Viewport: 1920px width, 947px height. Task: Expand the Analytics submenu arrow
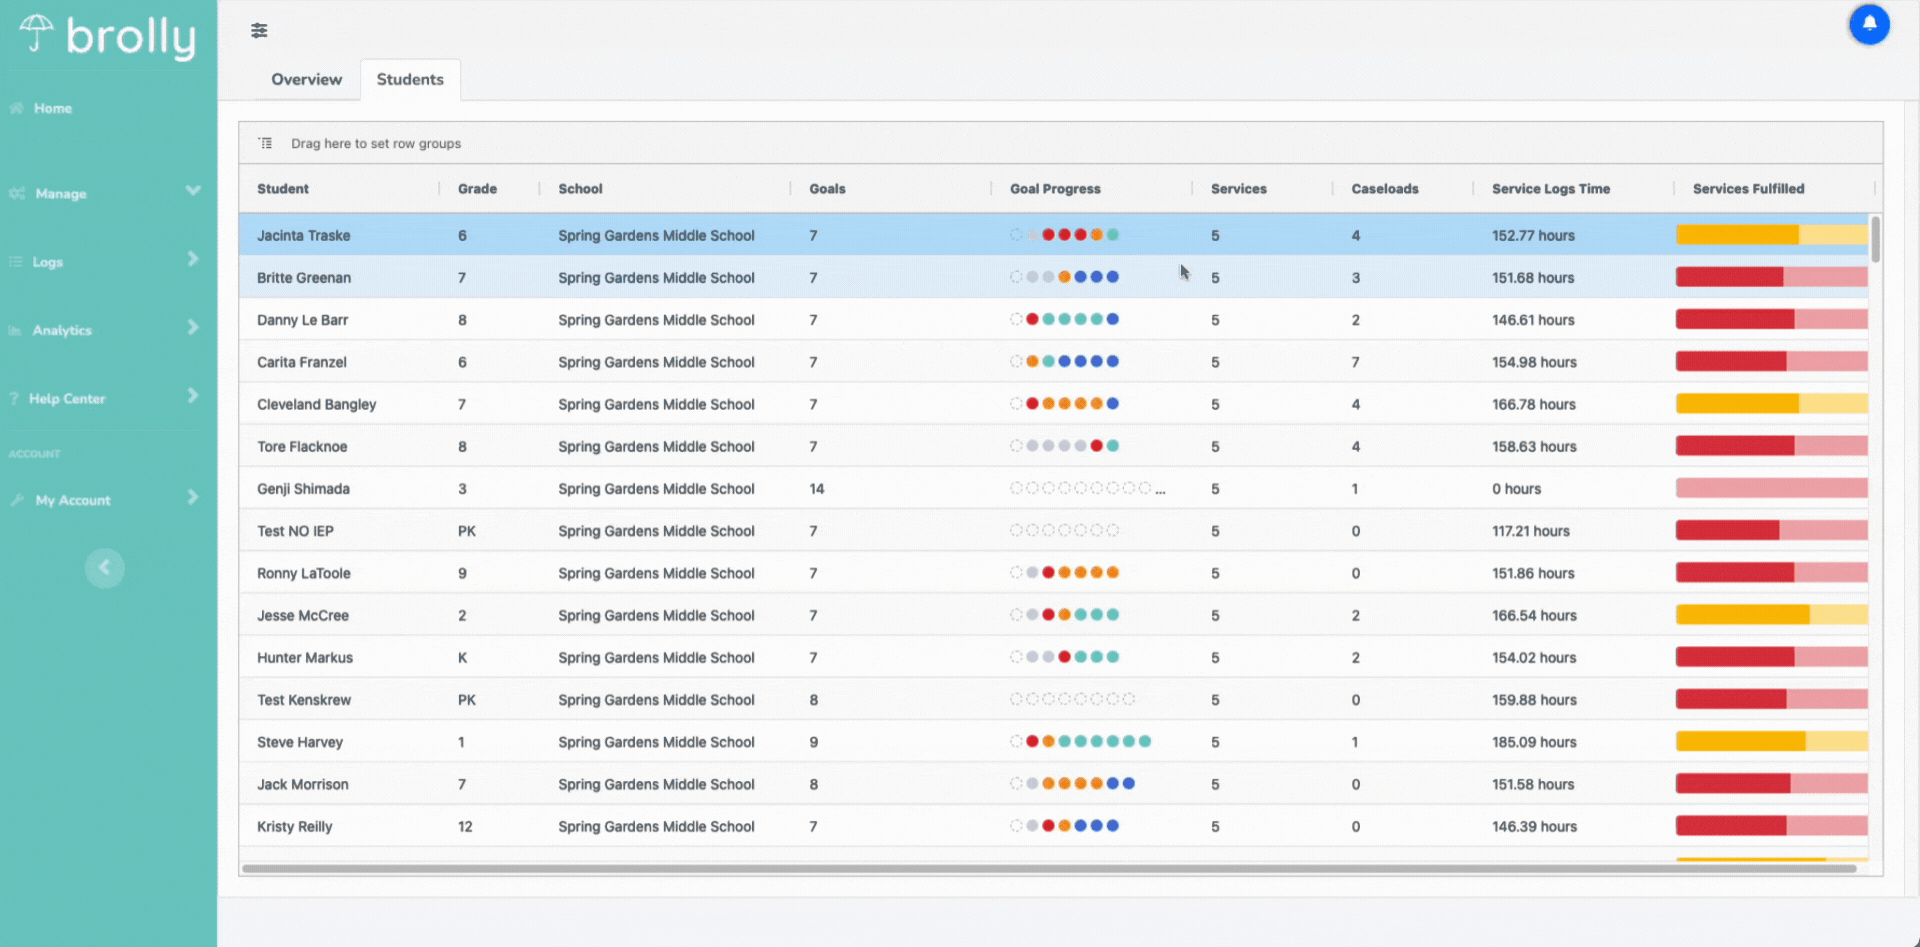point(193,327)
